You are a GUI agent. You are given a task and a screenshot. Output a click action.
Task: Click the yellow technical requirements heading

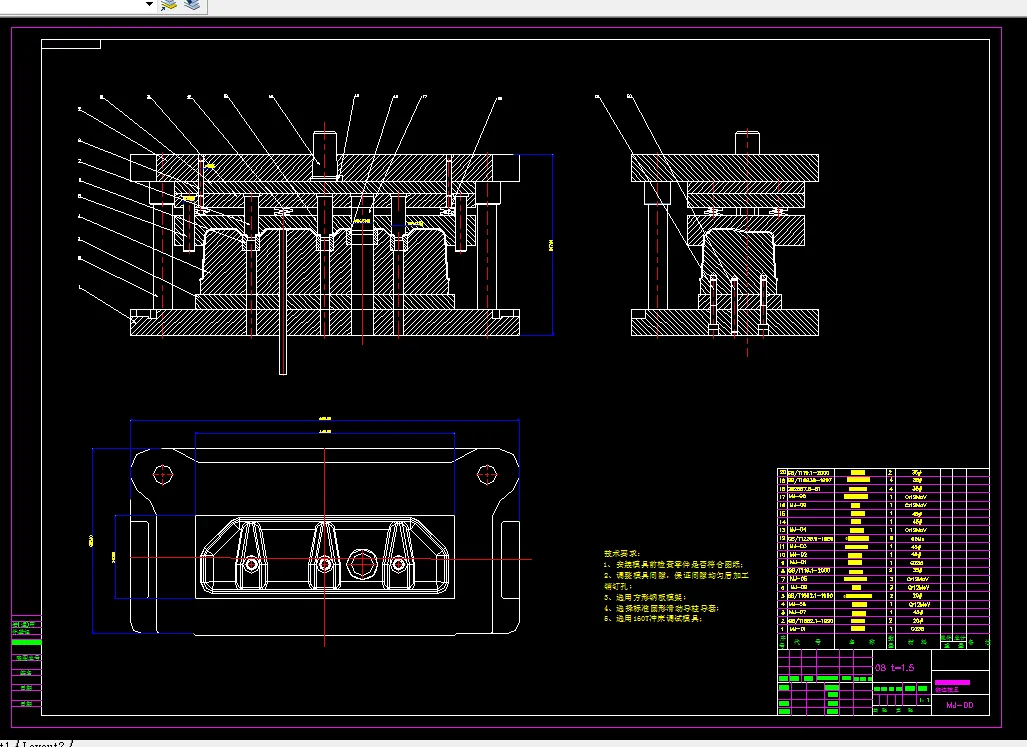pos(622,553)
